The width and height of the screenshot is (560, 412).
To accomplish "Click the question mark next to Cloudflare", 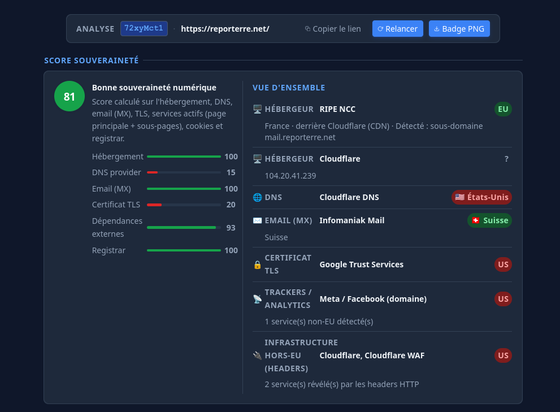I will (x=506, y=159).
